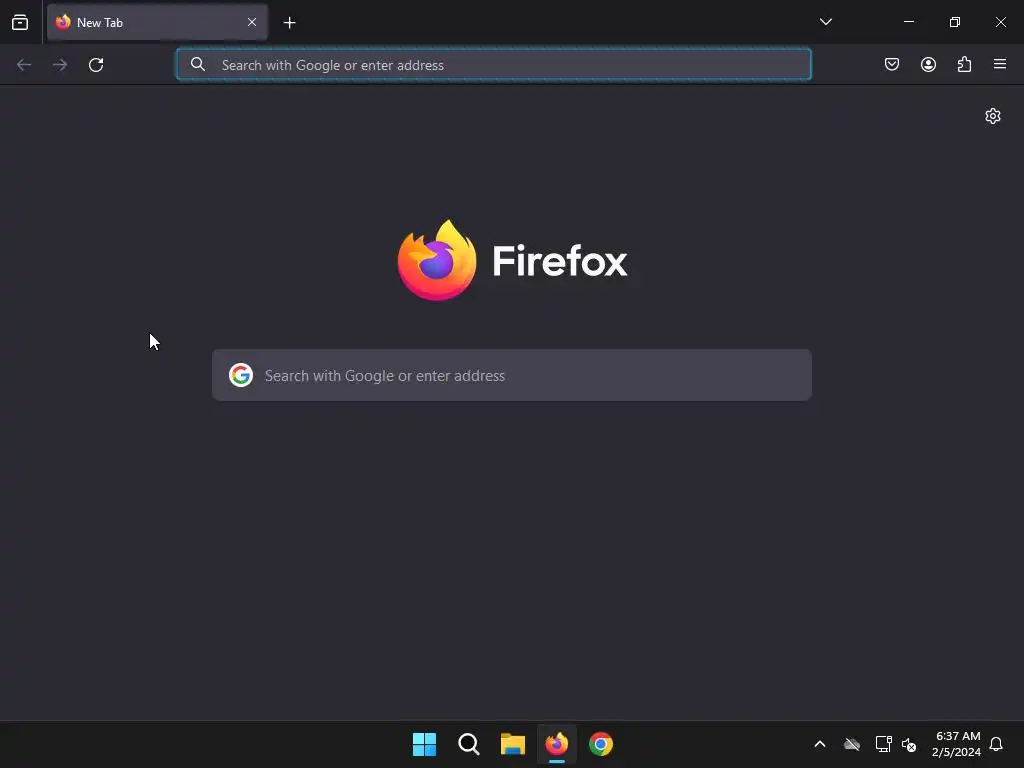Open the Extensions panel
1024x768 pixels.
964,64
